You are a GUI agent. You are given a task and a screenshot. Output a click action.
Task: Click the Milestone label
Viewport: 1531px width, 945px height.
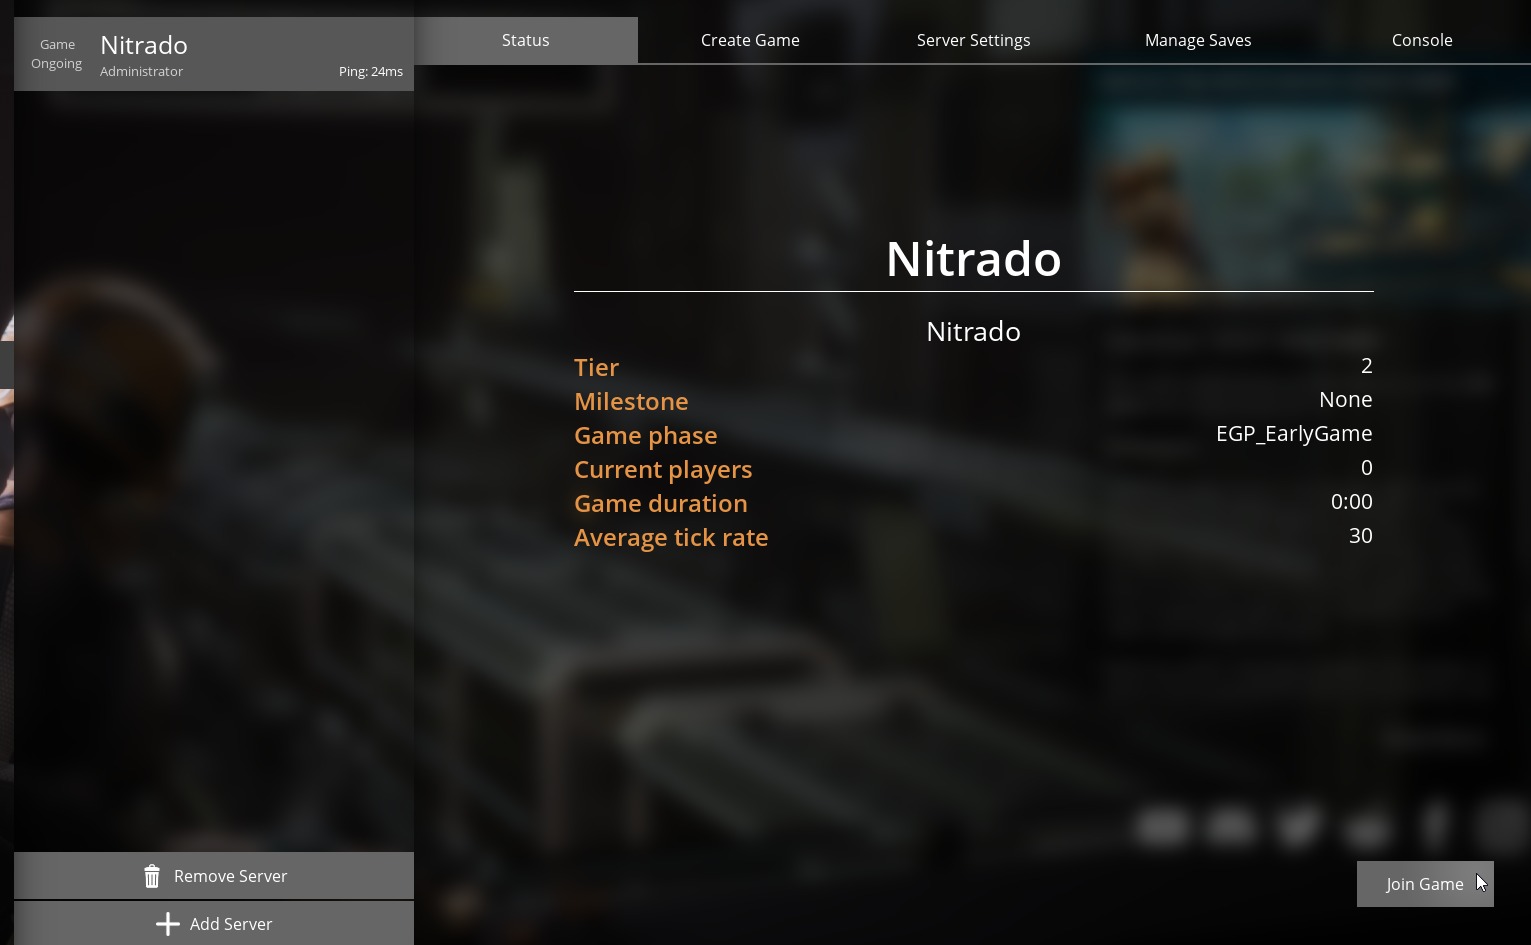[x=631, y=402]
